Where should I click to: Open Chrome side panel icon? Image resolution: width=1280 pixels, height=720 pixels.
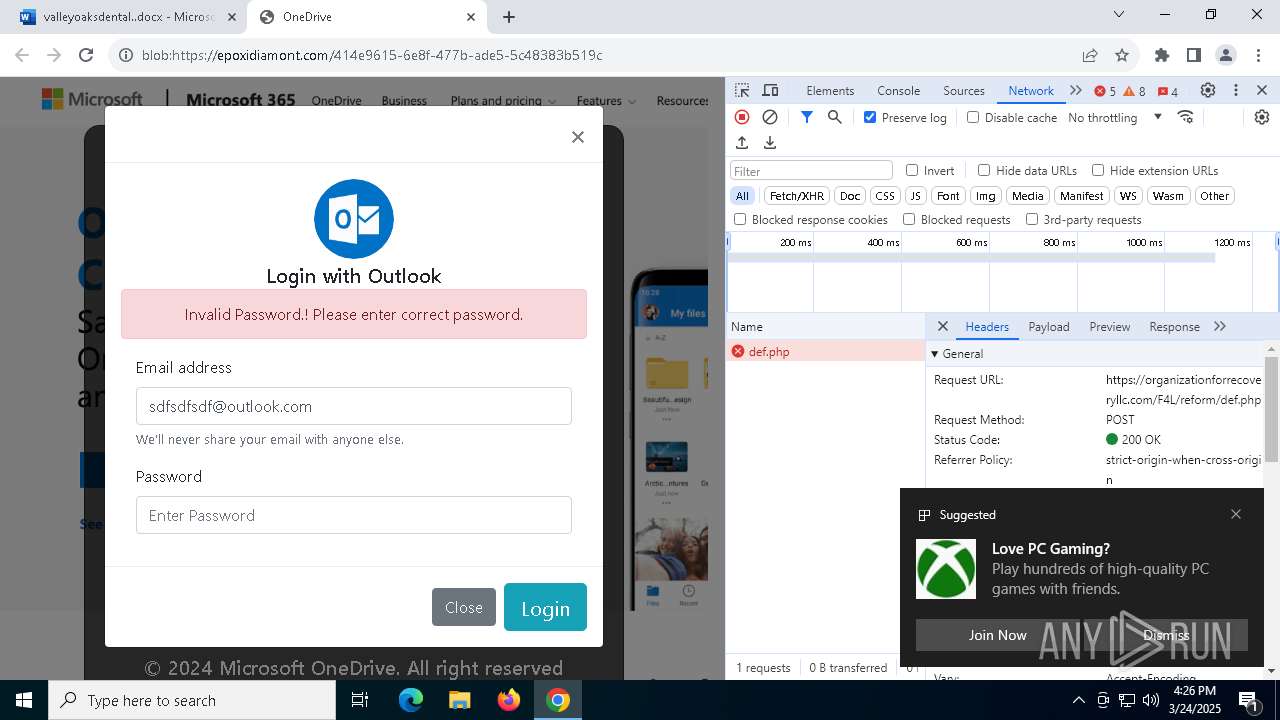tap(1194, 55)
